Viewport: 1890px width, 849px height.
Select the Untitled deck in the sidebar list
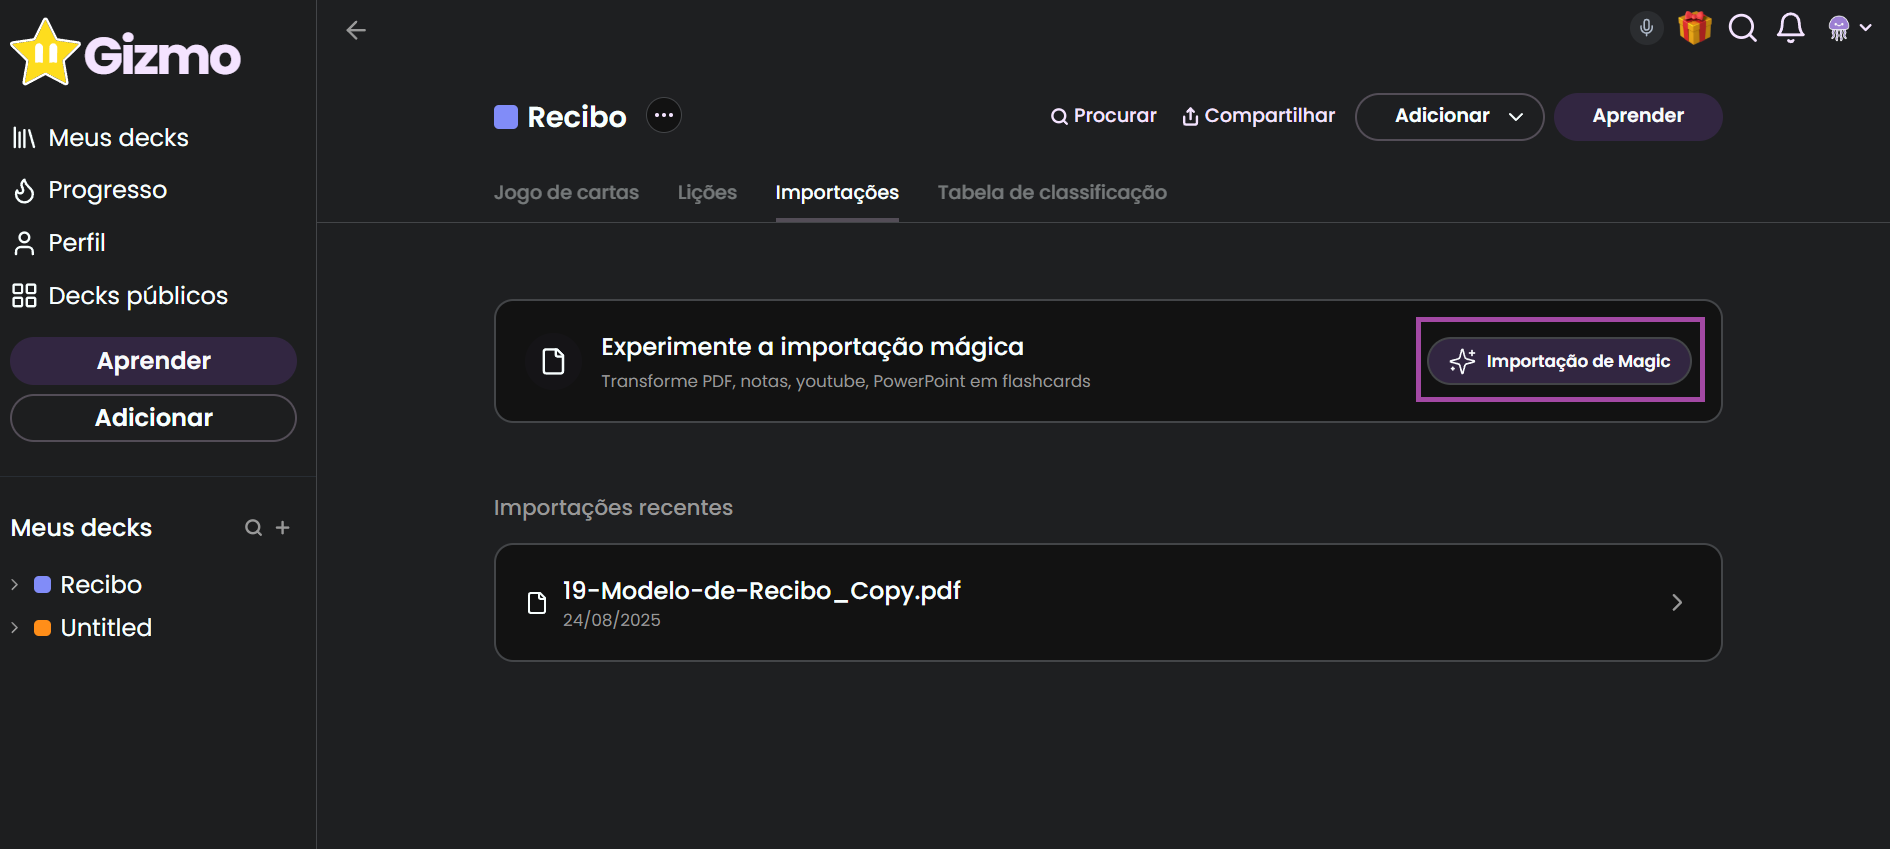(106, 628)
